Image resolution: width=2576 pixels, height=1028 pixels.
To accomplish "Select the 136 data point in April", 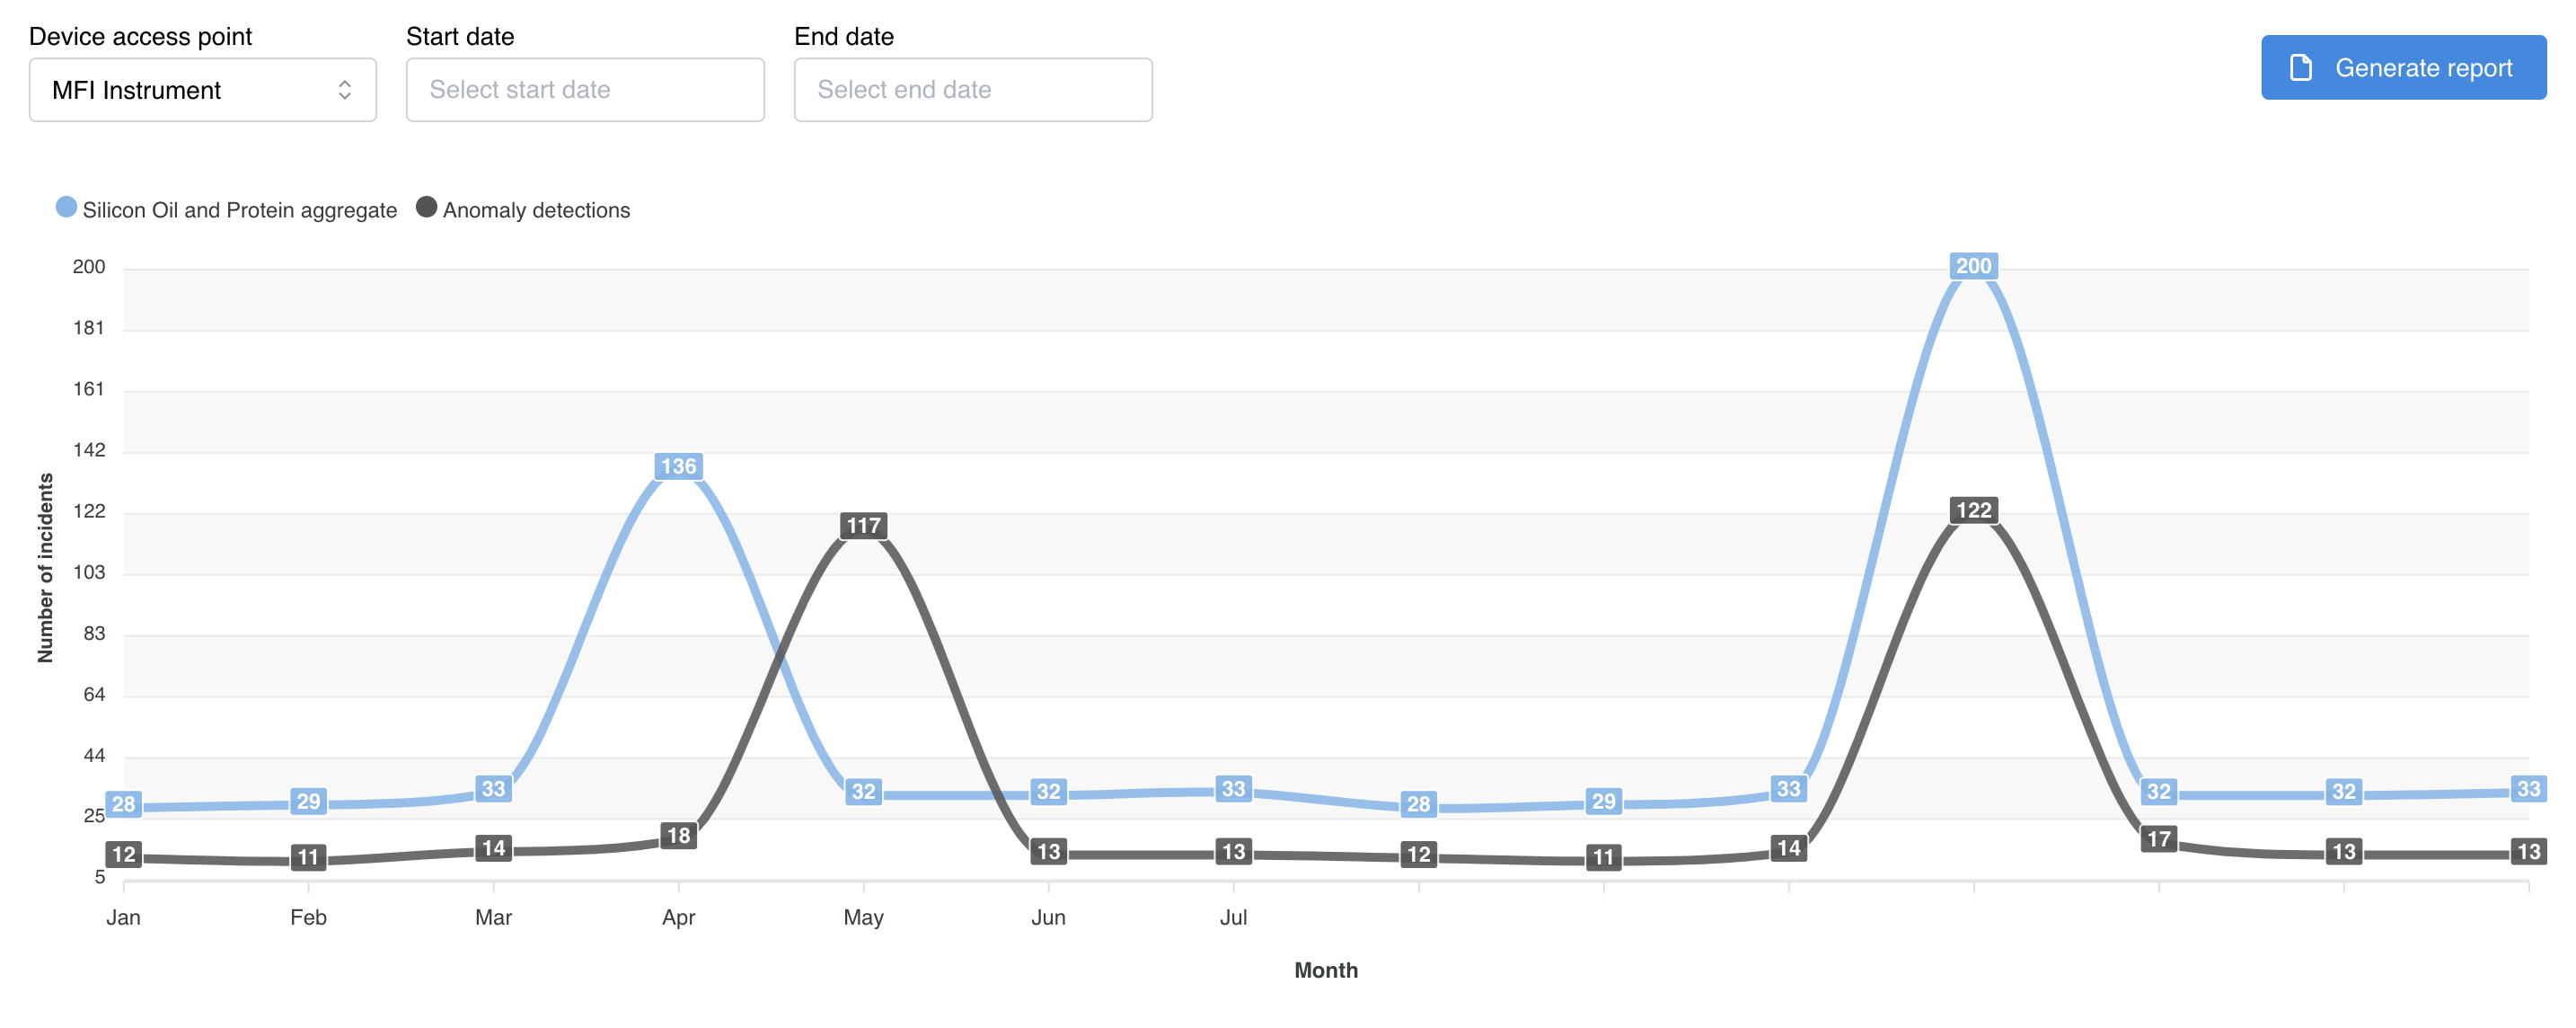I will pyautogui.click(x=678, y=466).
